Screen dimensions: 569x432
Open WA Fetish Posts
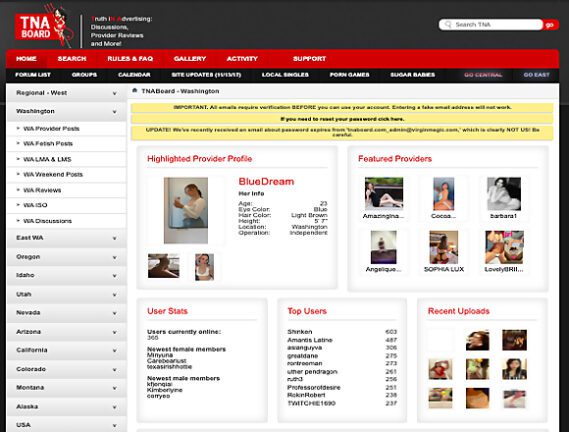[48, 144]
